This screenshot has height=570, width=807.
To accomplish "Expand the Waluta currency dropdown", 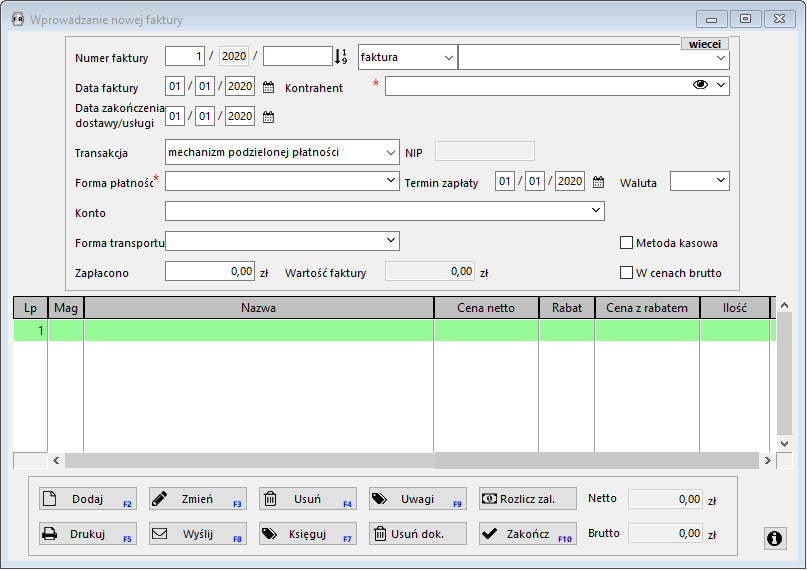I will pos(720,181).
